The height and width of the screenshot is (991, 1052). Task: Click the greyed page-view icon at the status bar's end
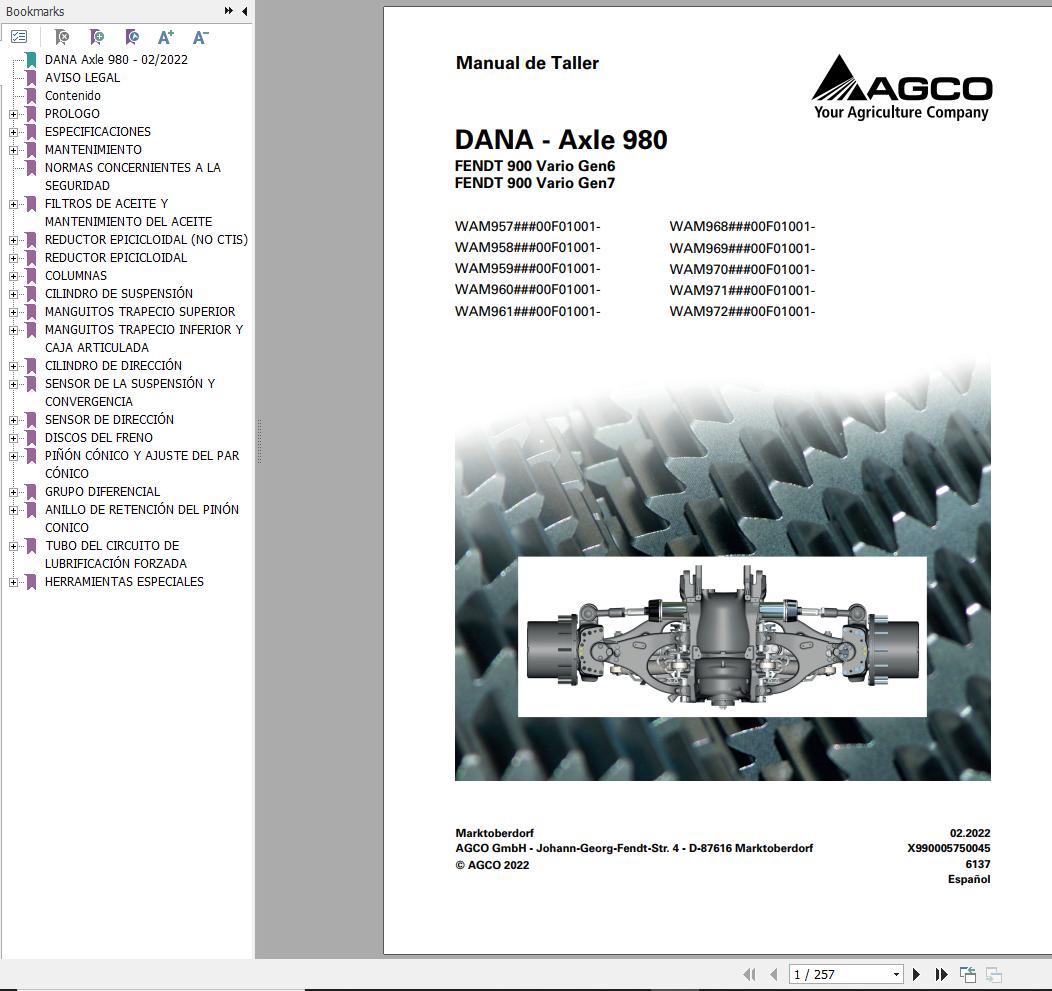point(994,974)
